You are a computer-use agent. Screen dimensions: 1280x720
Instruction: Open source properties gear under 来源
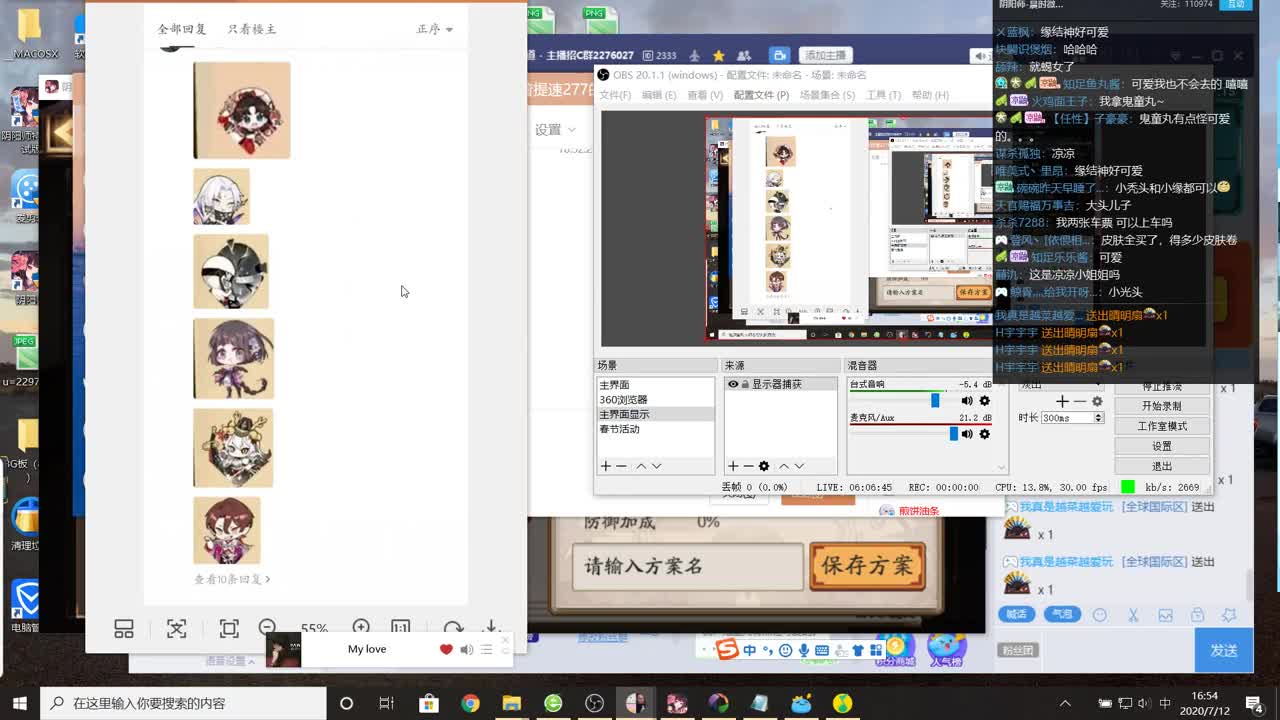pos(764,466)
